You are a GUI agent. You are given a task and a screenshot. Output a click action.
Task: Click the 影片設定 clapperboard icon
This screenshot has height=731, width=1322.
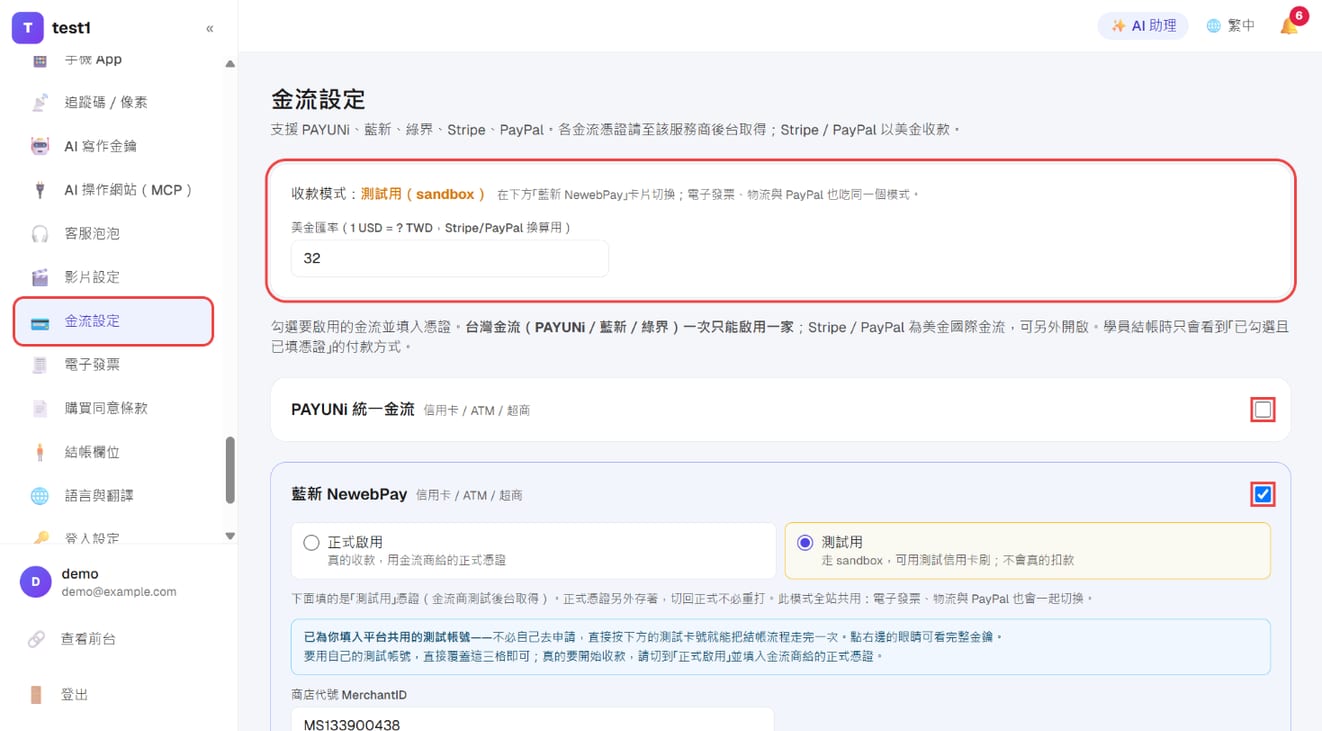click(40, 277)
